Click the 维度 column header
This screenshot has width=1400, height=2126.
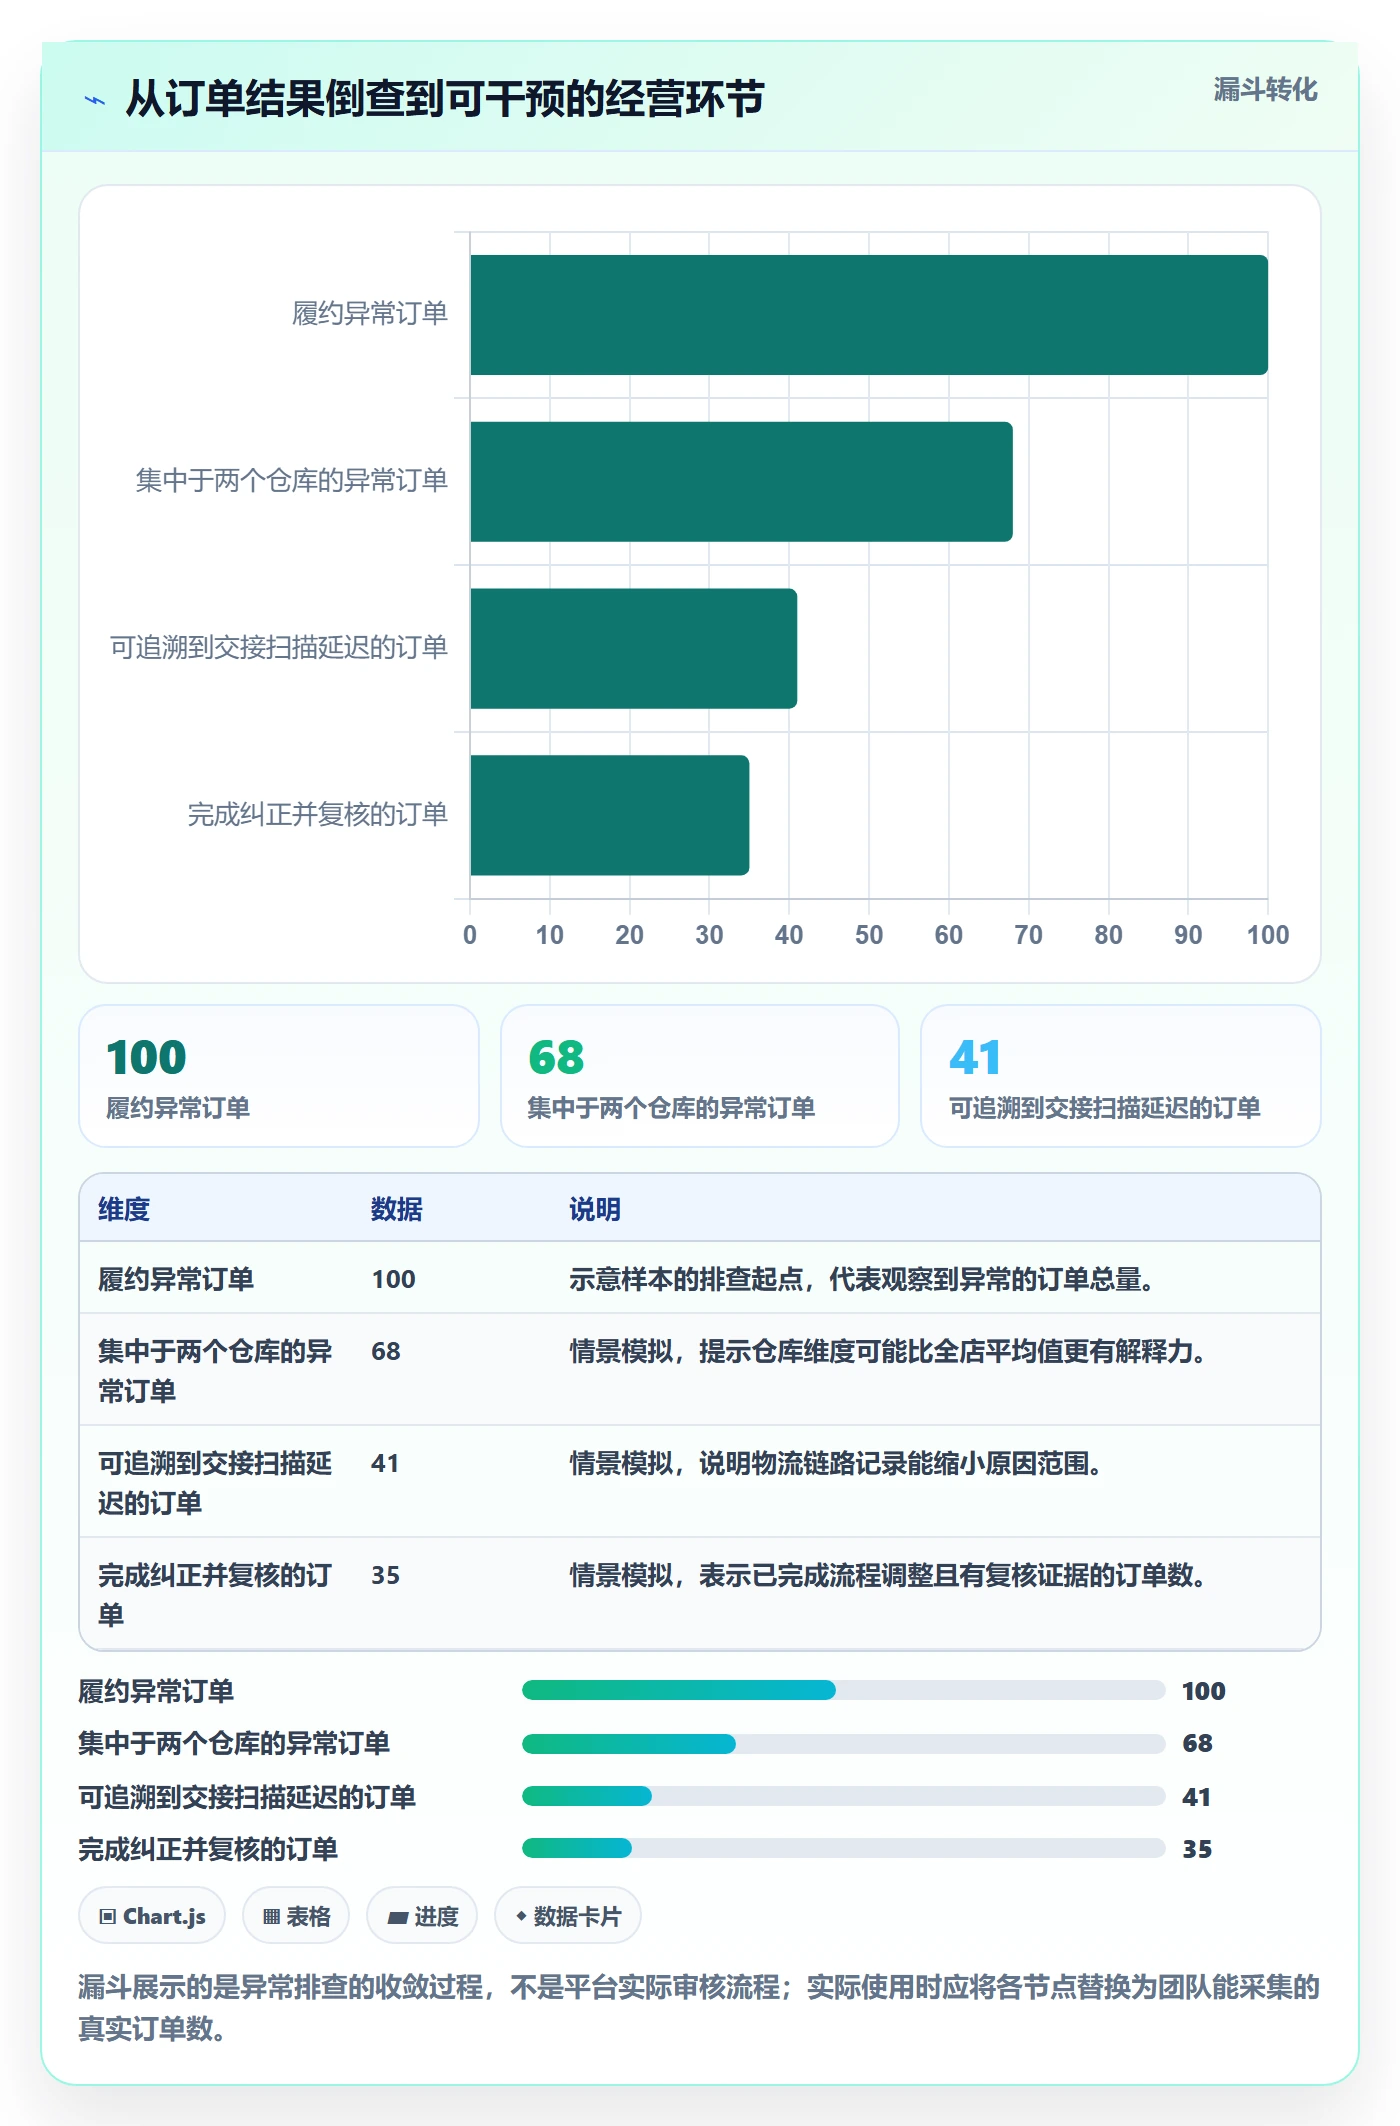point(124,1209)
